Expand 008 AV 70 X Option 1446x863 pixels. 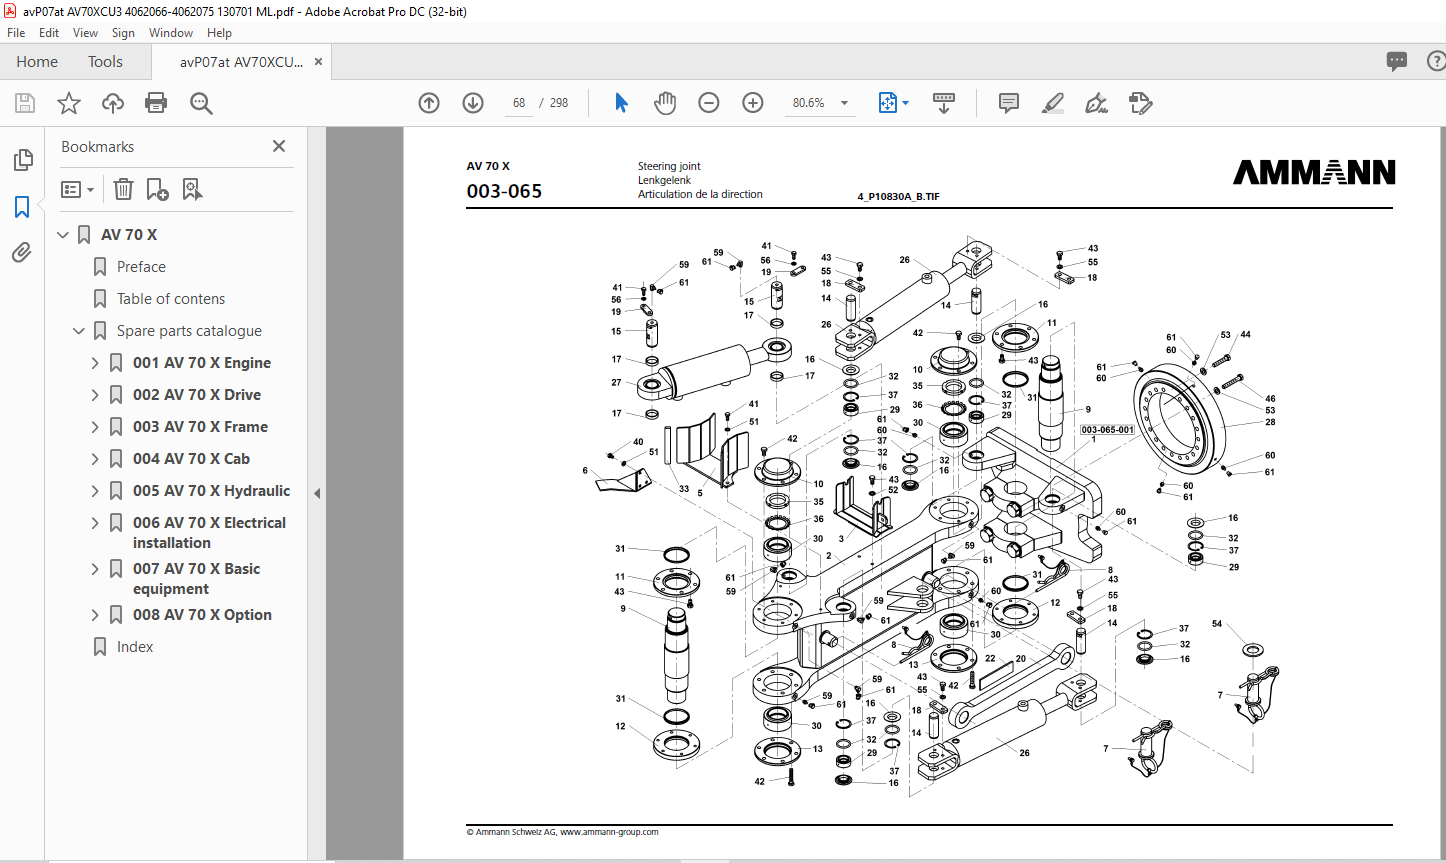click(95, 615)
